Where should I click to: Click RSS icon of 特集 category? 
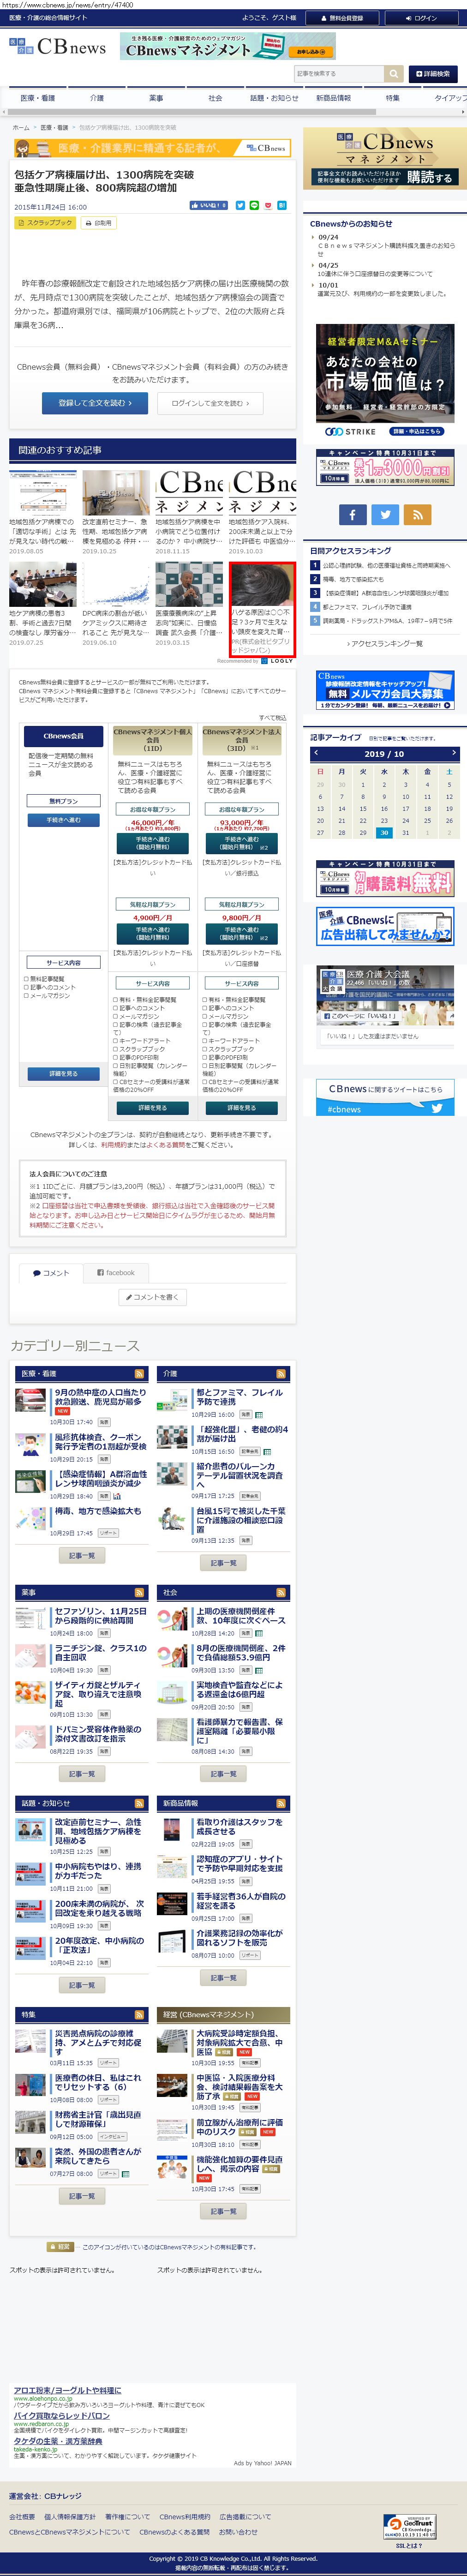tap(139, 2014)
